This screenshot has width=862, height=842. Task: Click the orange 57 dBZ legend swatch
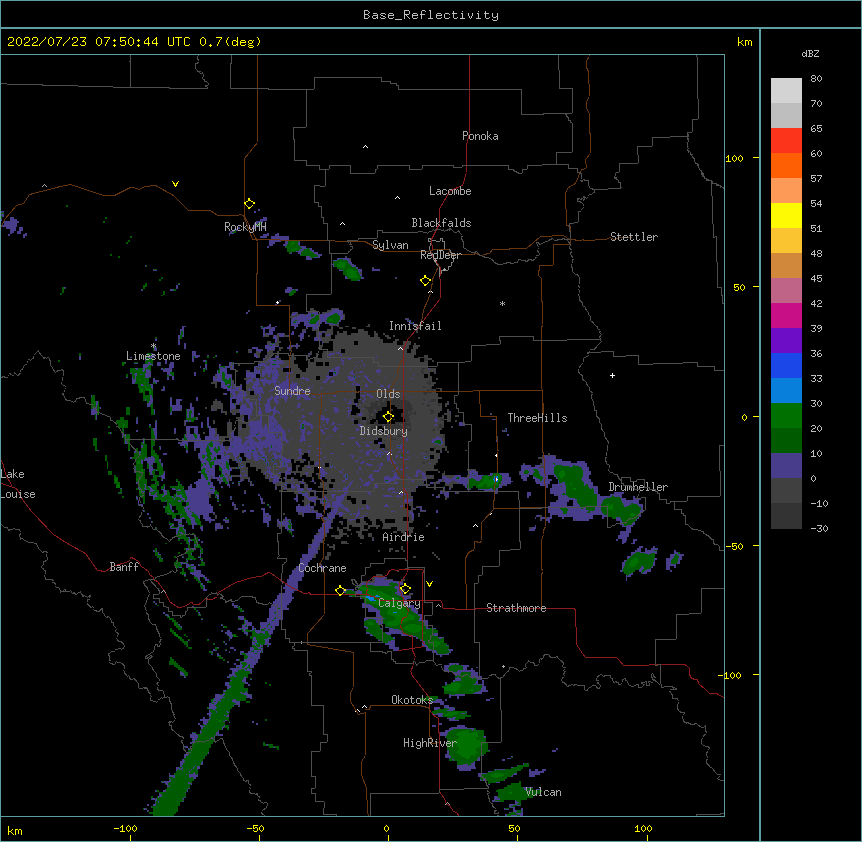[x=786, y=165]
